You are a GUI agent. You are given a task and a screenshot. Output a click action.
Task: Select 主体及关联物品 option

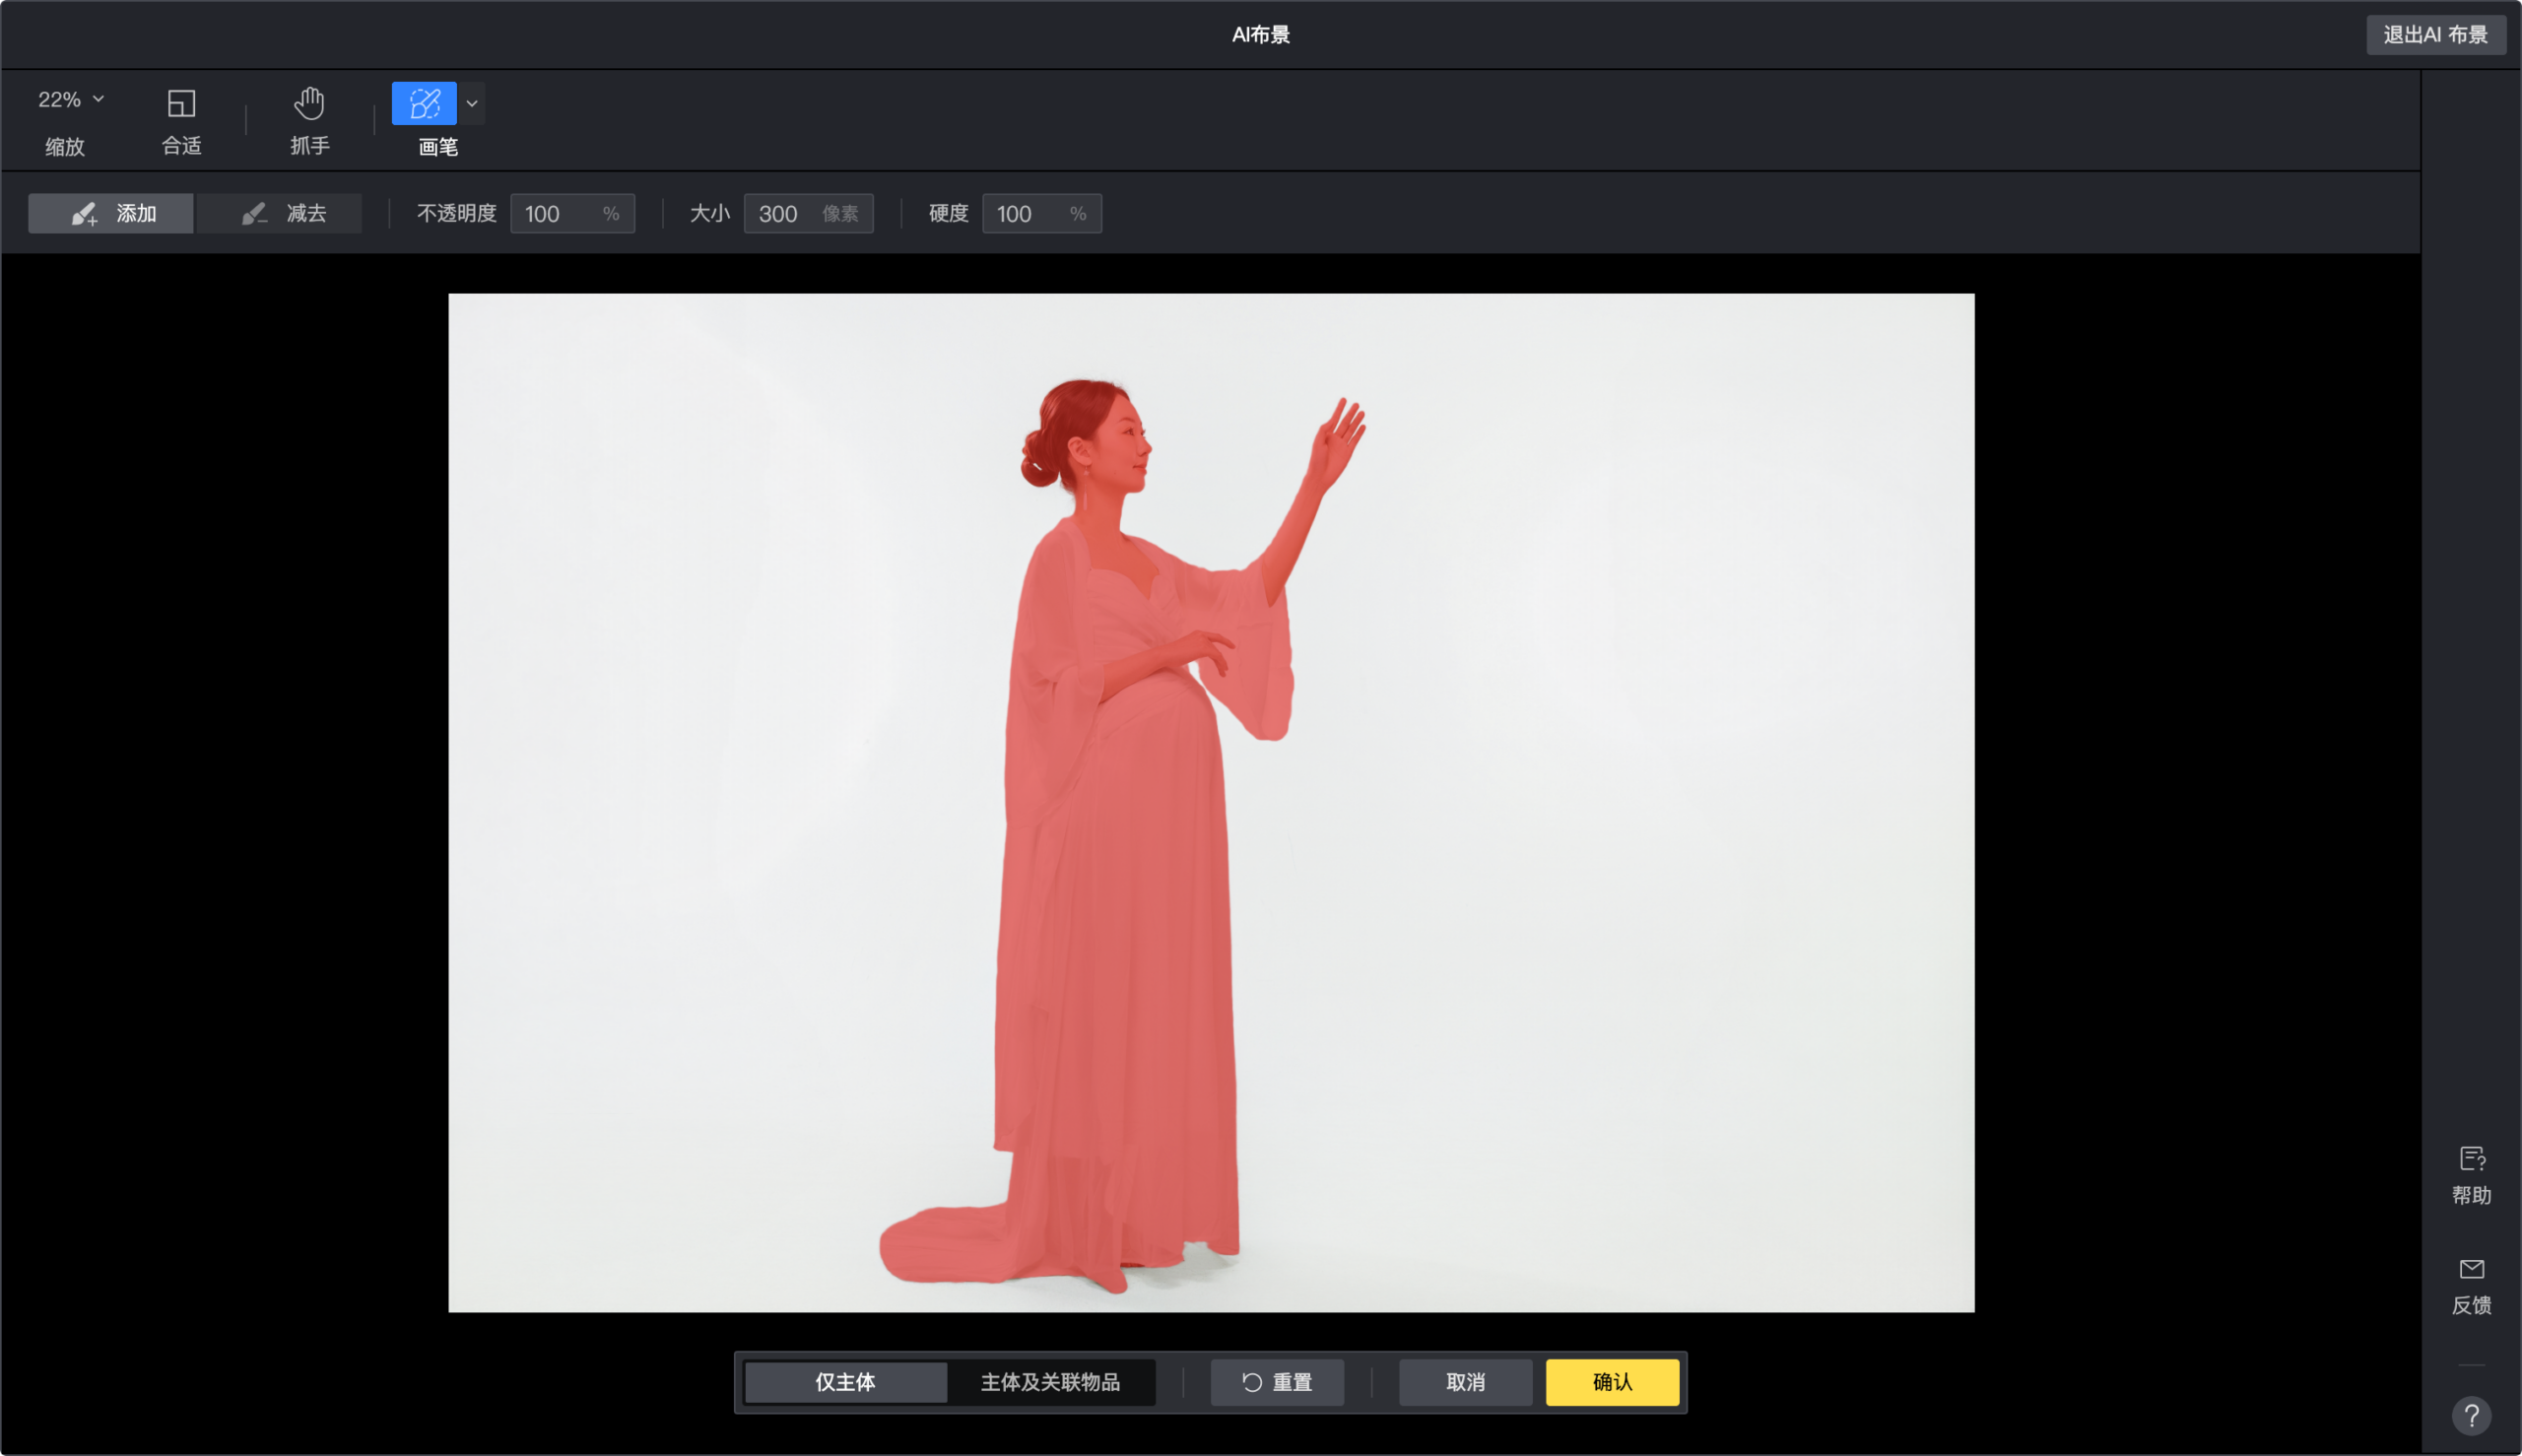click(x=1050, y=1382)
